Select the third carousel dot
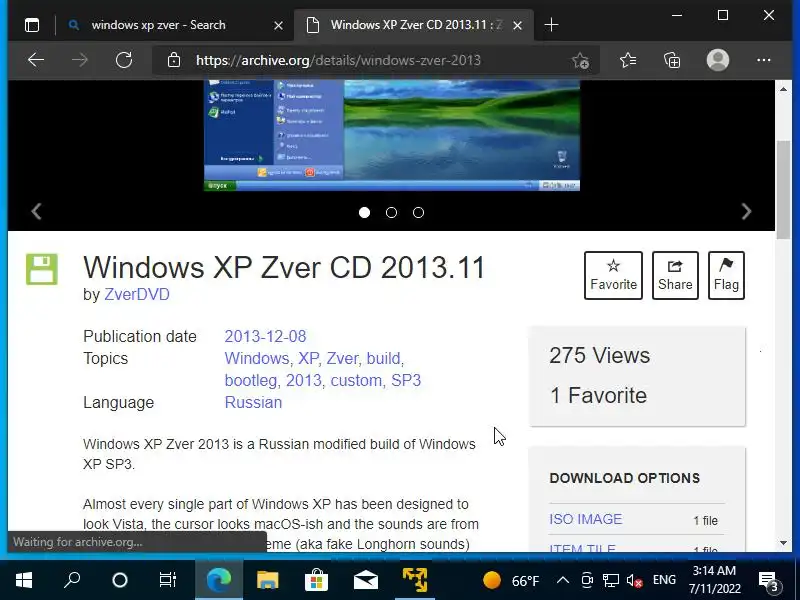The width and height of the screenshot is (800, 600). 418,213
